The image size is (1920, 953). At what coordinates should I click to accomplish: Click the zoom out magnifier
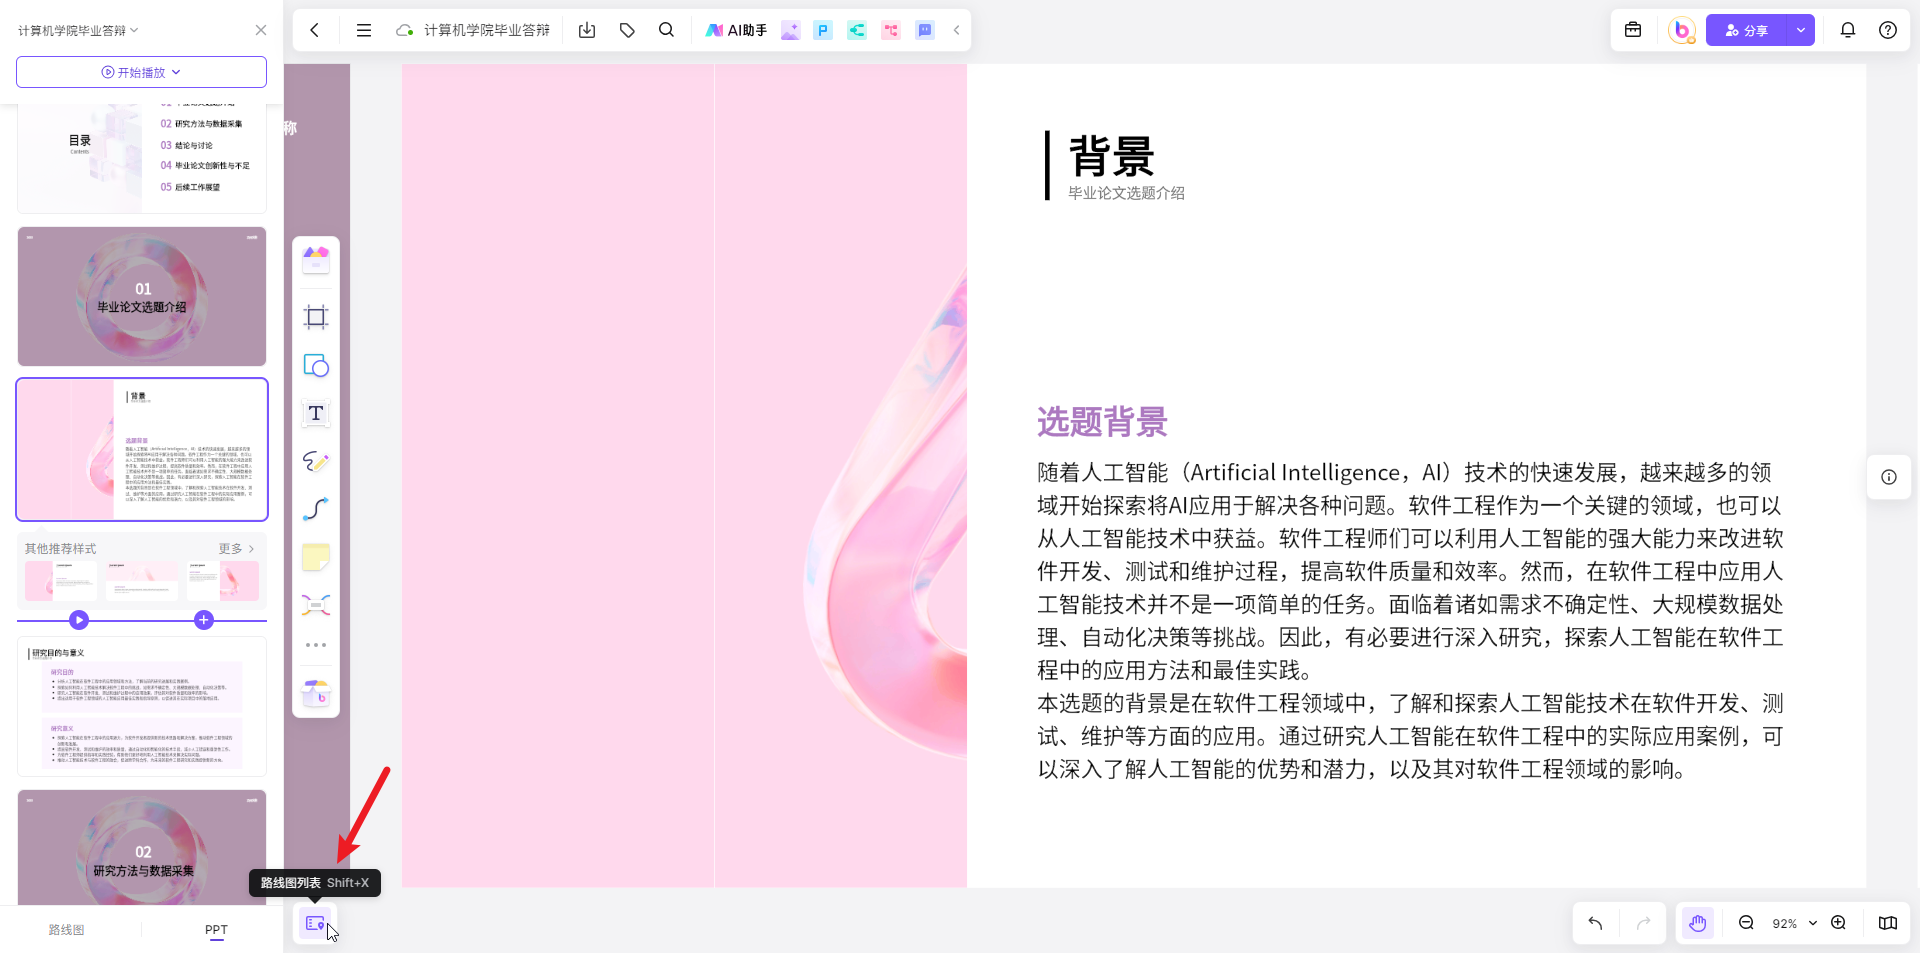coord(1746,923)
